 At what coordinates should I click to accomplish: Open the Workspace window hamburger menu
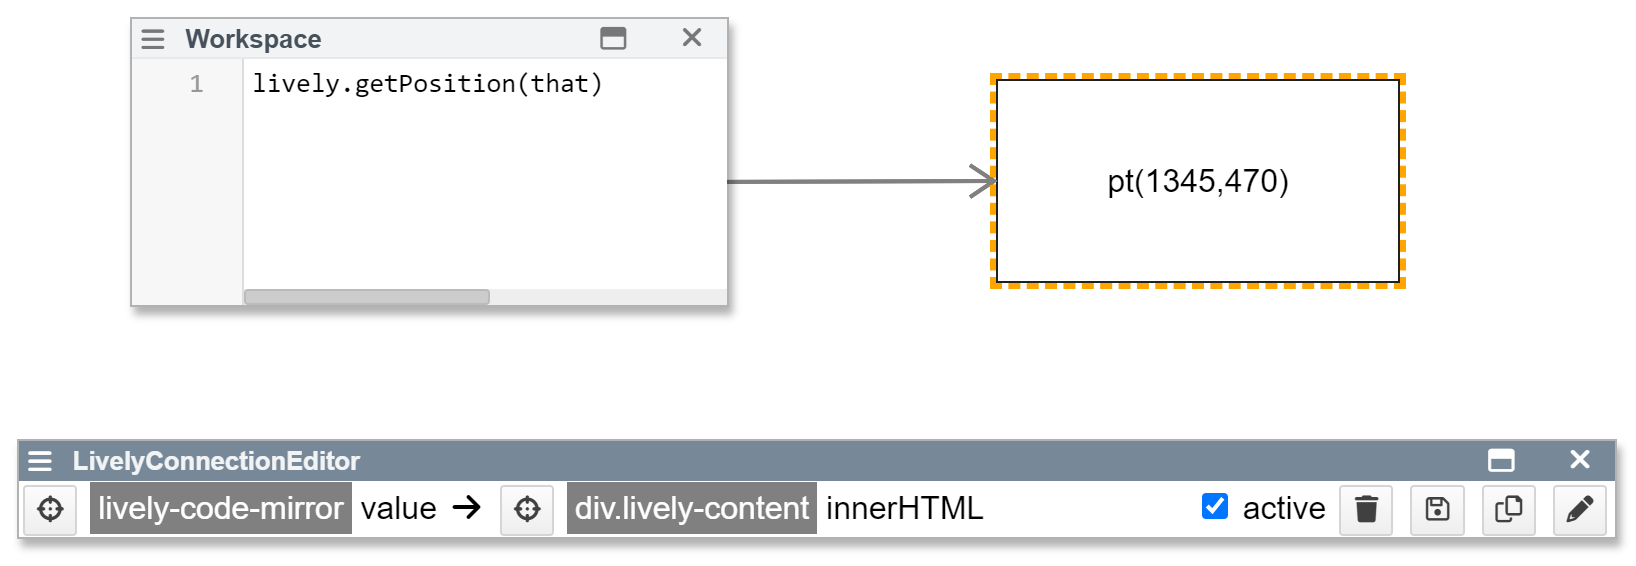click(153, 39)
